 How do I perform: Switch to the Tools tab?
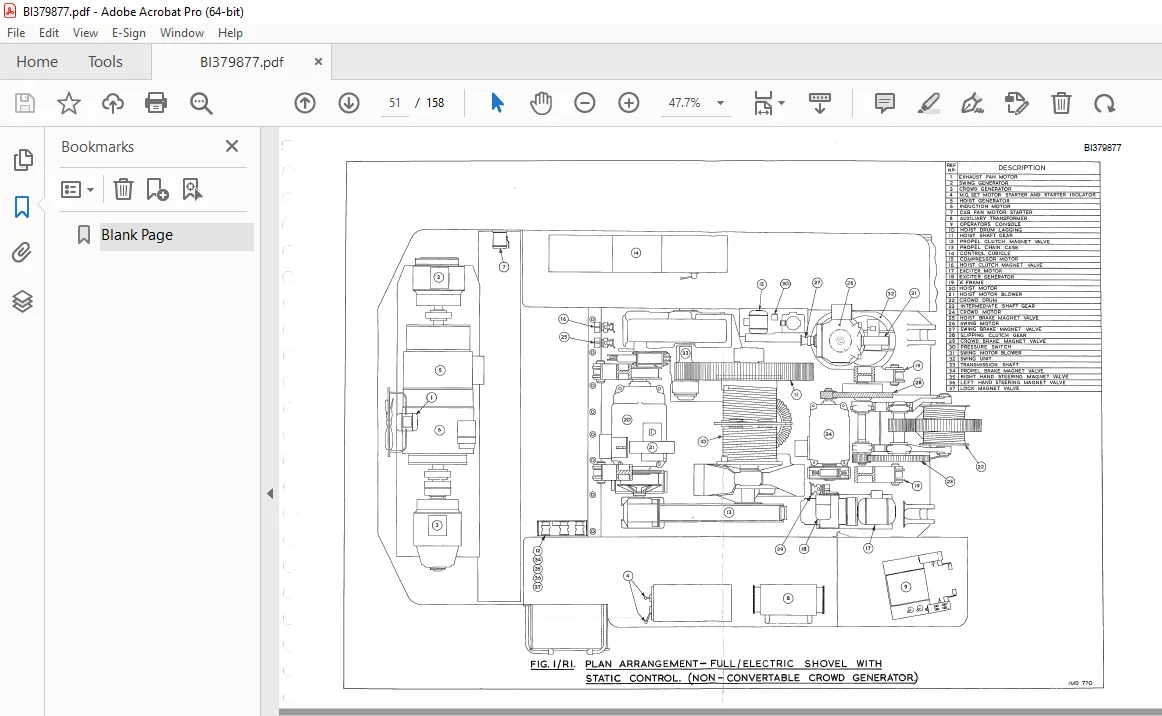(x=105, y=62)
